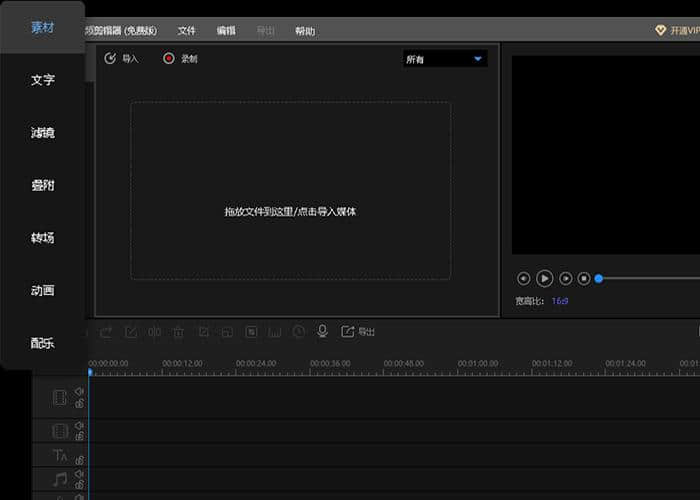The width and height of the screenshot is (700, 500).
Task: Mute the first video track
Action: 79,392
